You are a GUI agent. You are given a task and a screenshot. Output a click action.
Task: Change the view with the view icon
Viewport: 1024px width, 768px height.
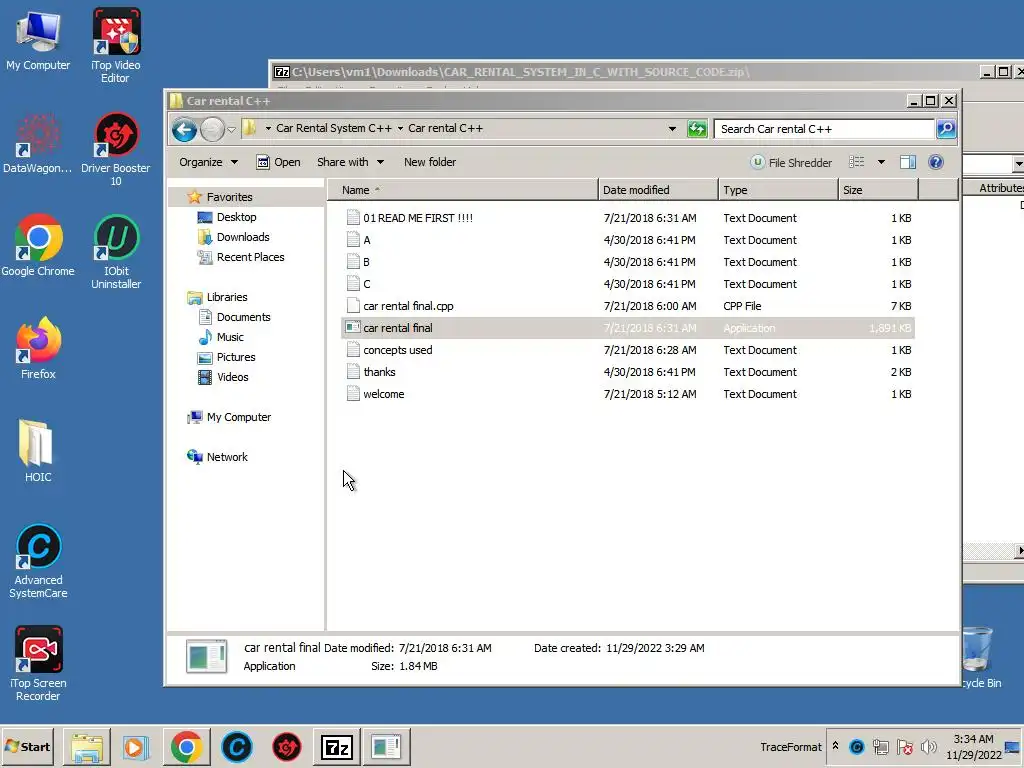(x=856, y=162)
